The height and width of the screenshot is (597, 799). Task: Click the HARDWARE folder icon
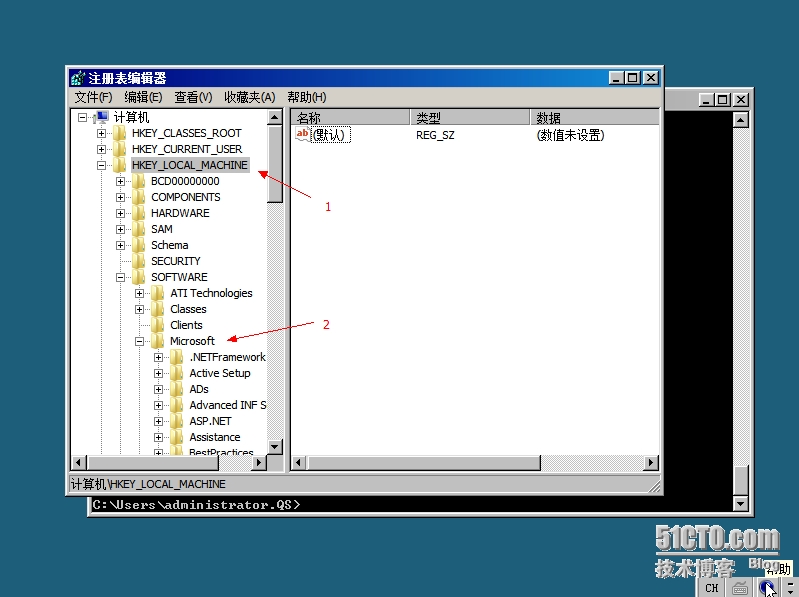tap(139, 213)
